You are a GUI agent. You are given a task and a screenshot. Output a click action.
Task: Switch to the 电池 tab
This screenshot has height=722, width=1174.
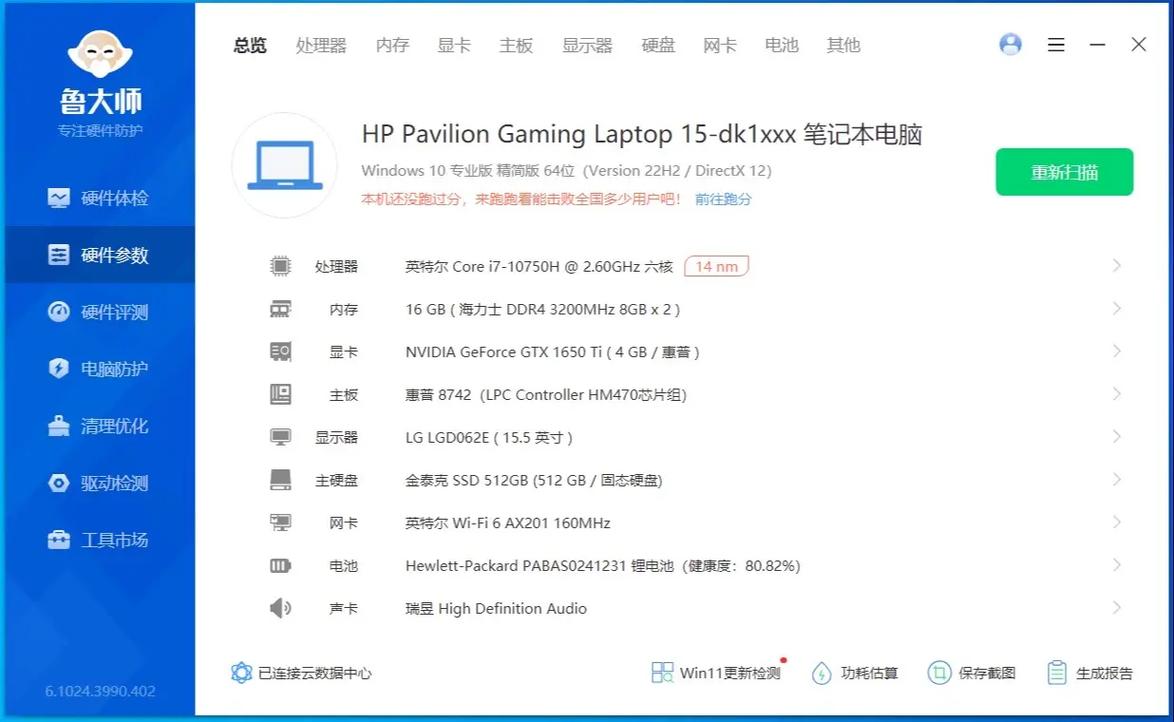coord(782,45)
